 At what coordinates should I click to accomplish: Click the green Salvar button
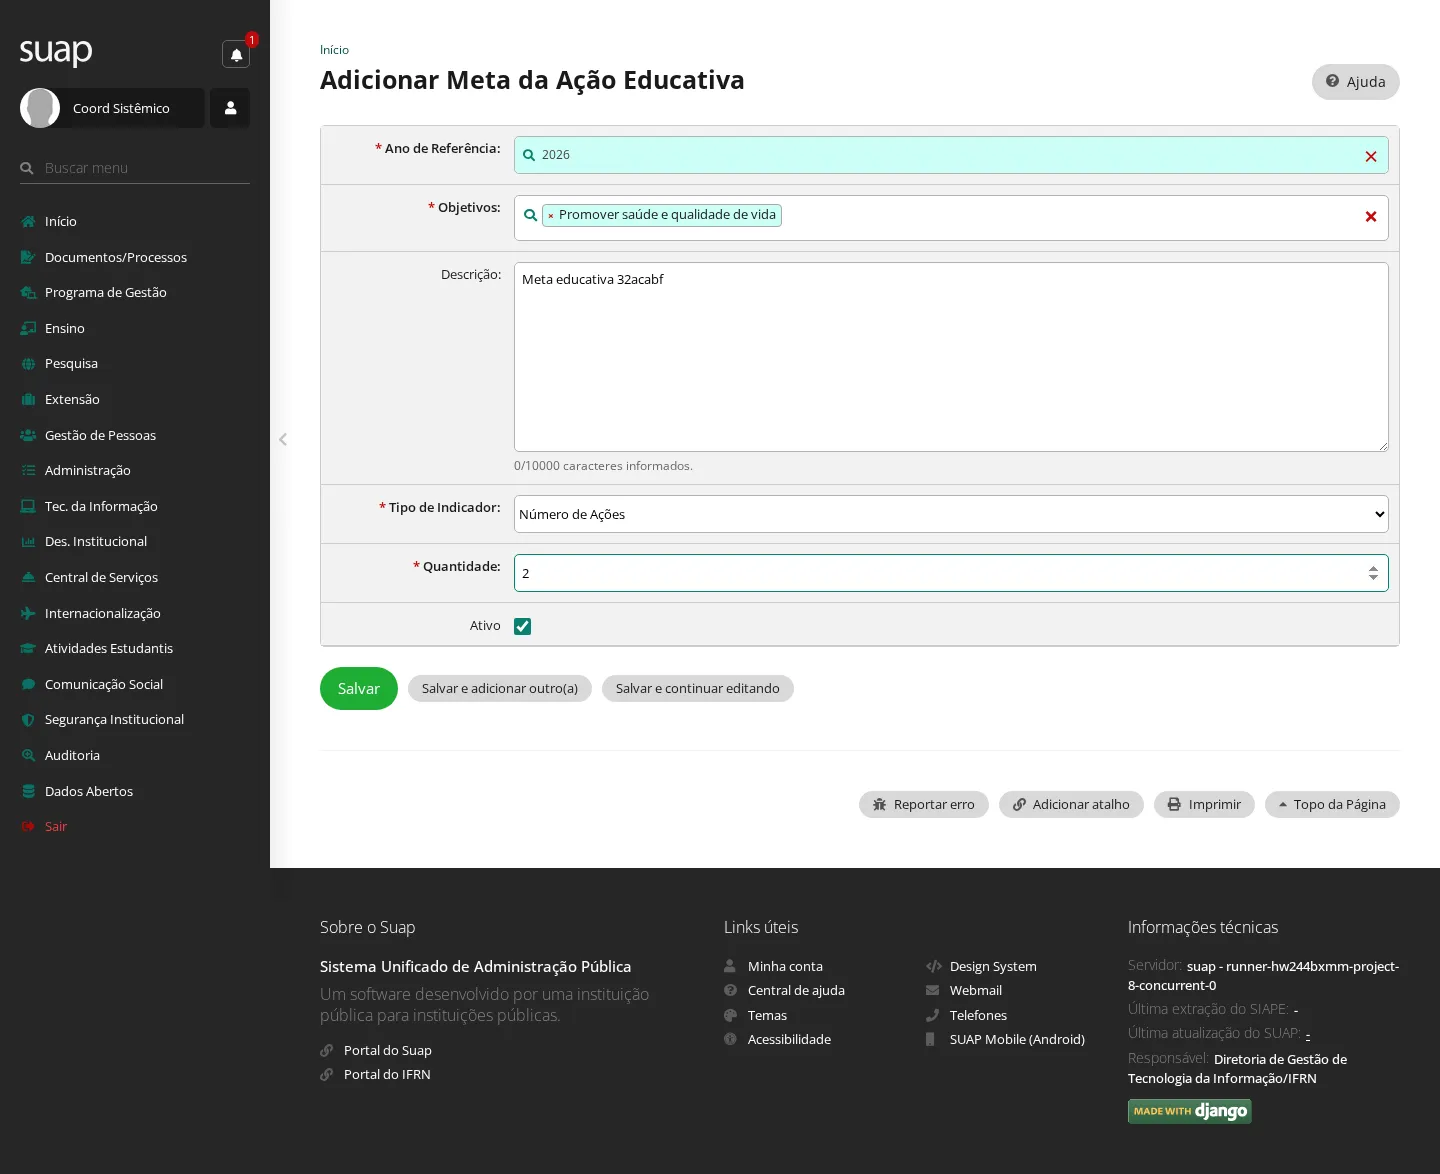pos(359,689)
